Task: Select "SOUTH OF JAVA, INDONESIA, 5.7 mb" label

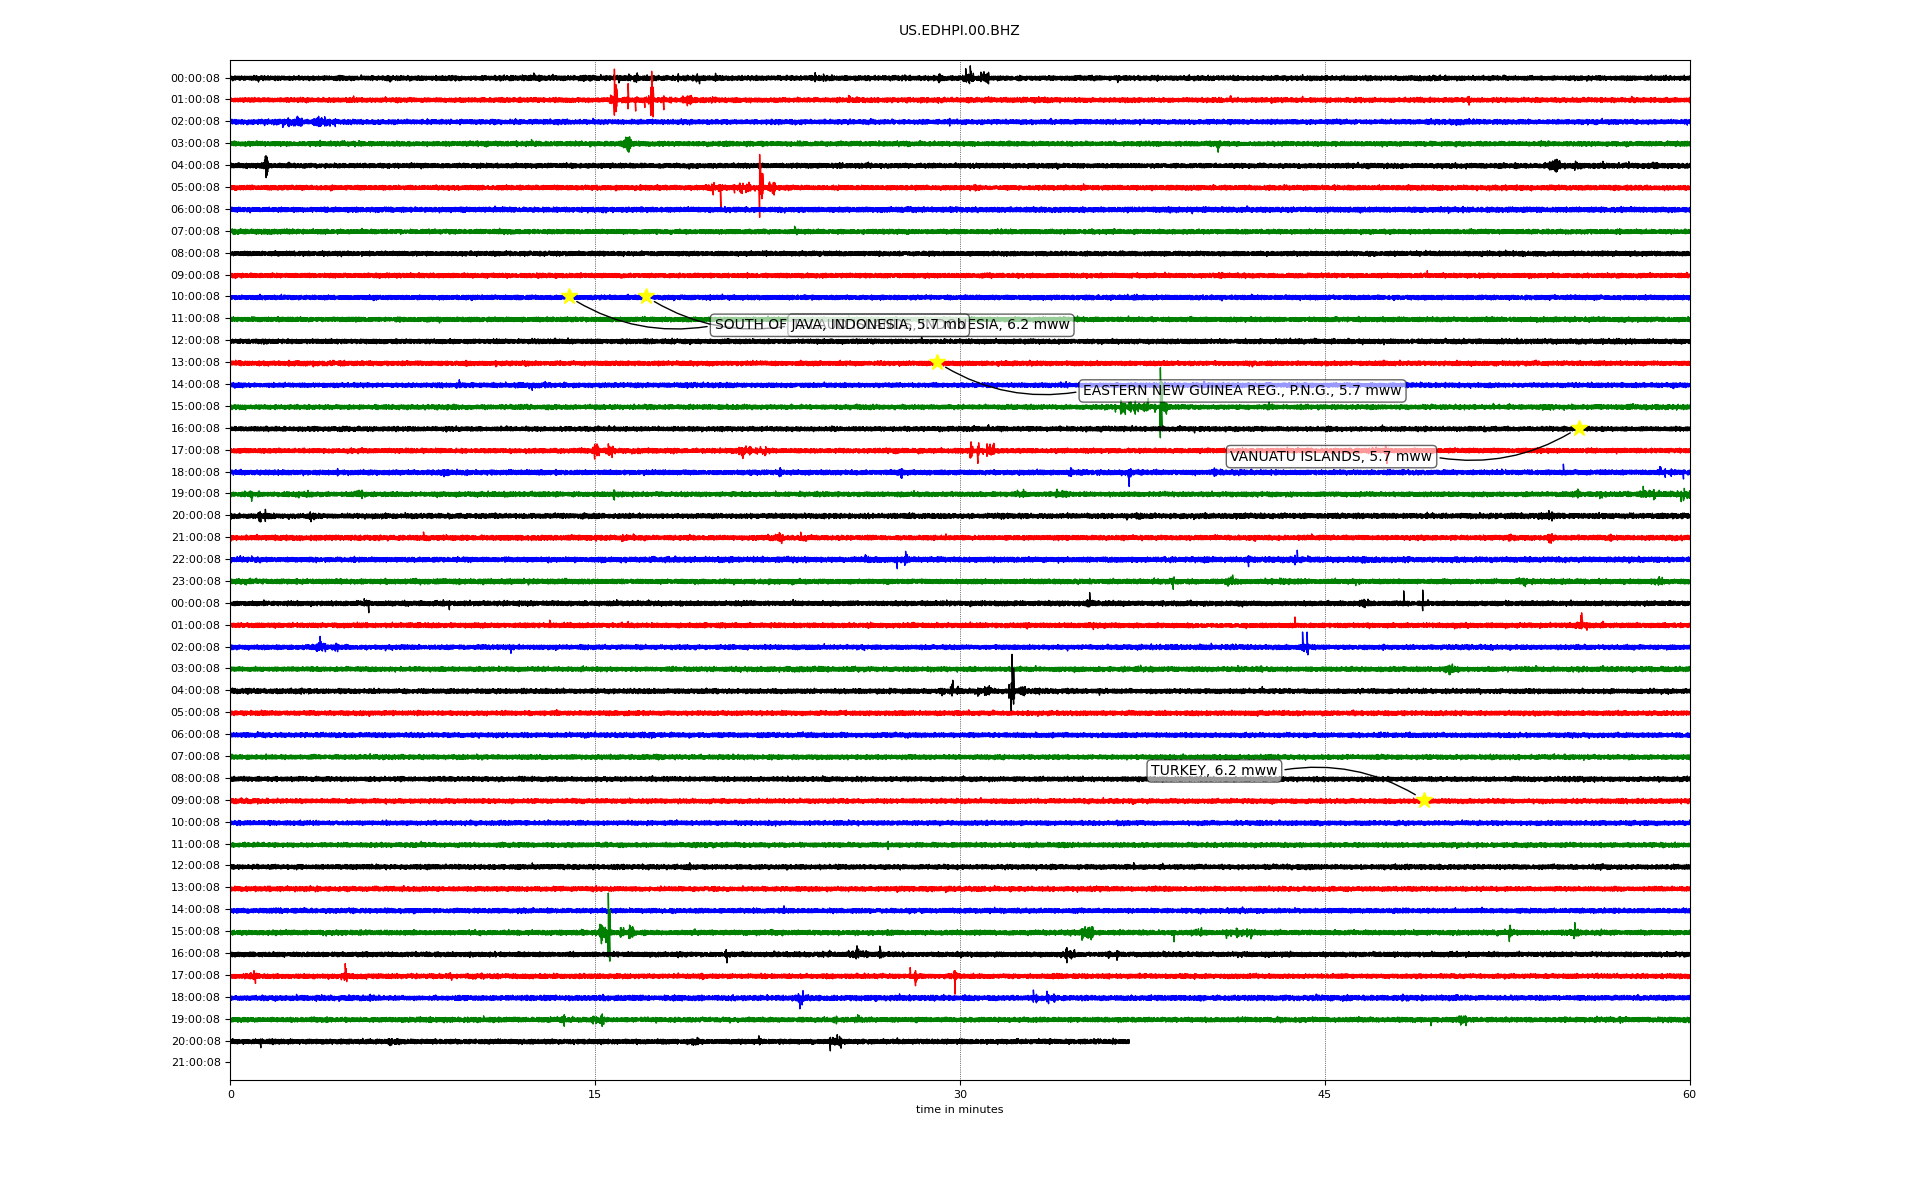Action: 840,324
